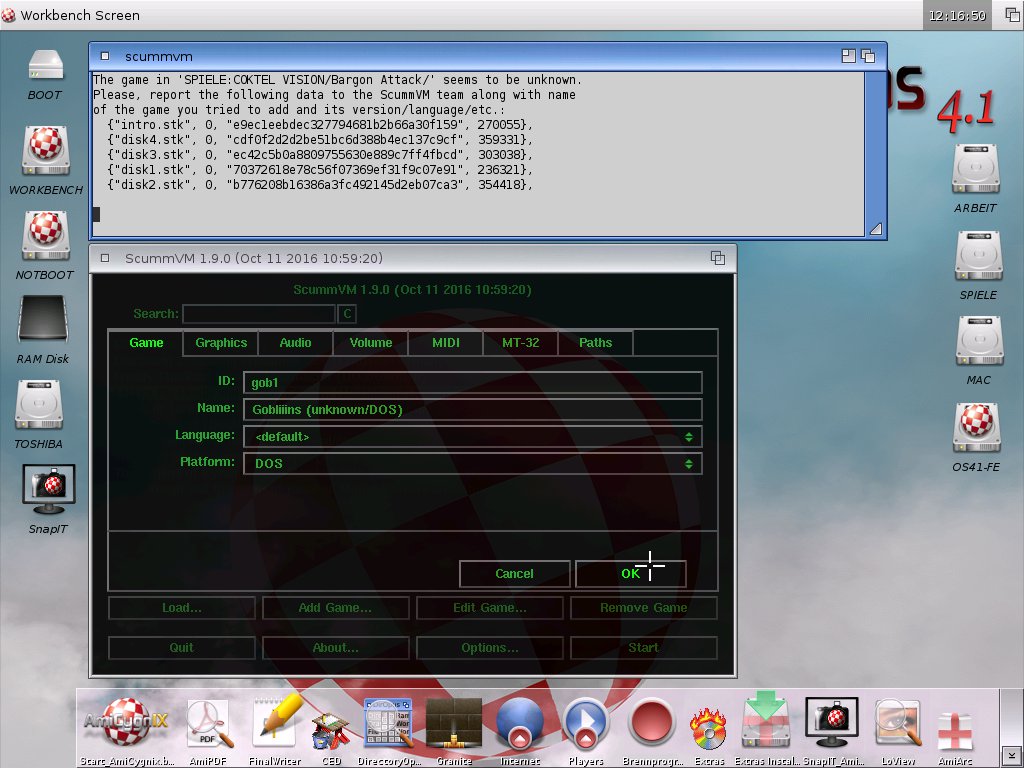Open DirectoryOpus from the dock

(x=388, y=724)
